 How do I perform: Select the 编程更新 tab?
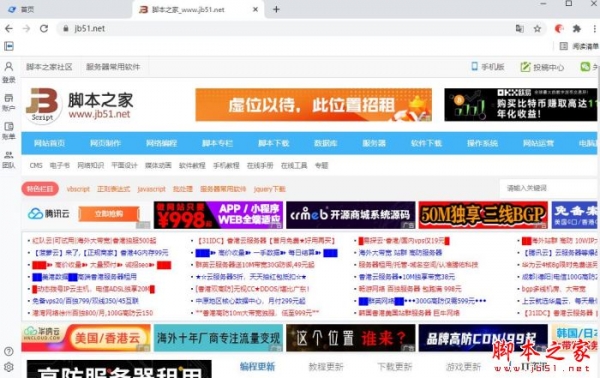258,367
